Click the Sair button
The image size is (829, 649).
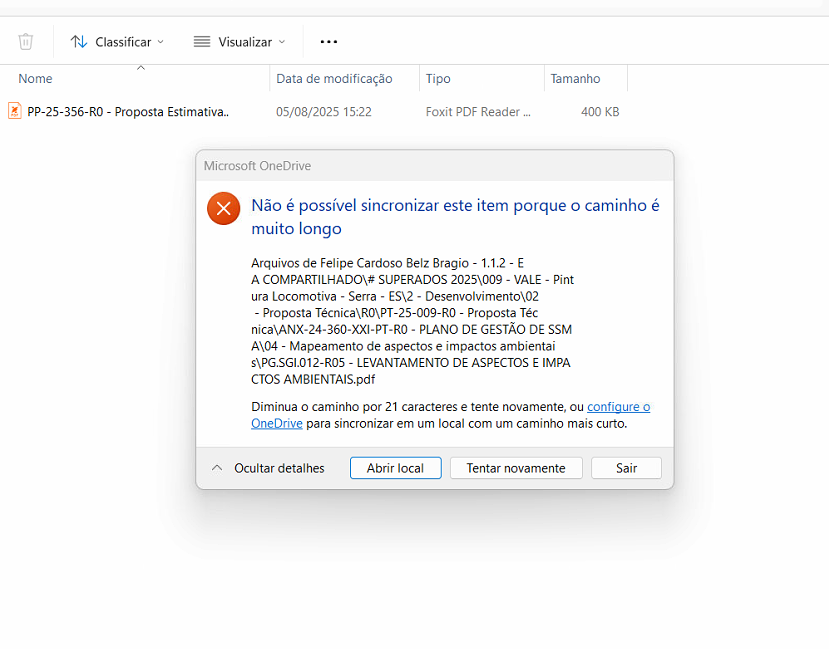tap(627, 468)
